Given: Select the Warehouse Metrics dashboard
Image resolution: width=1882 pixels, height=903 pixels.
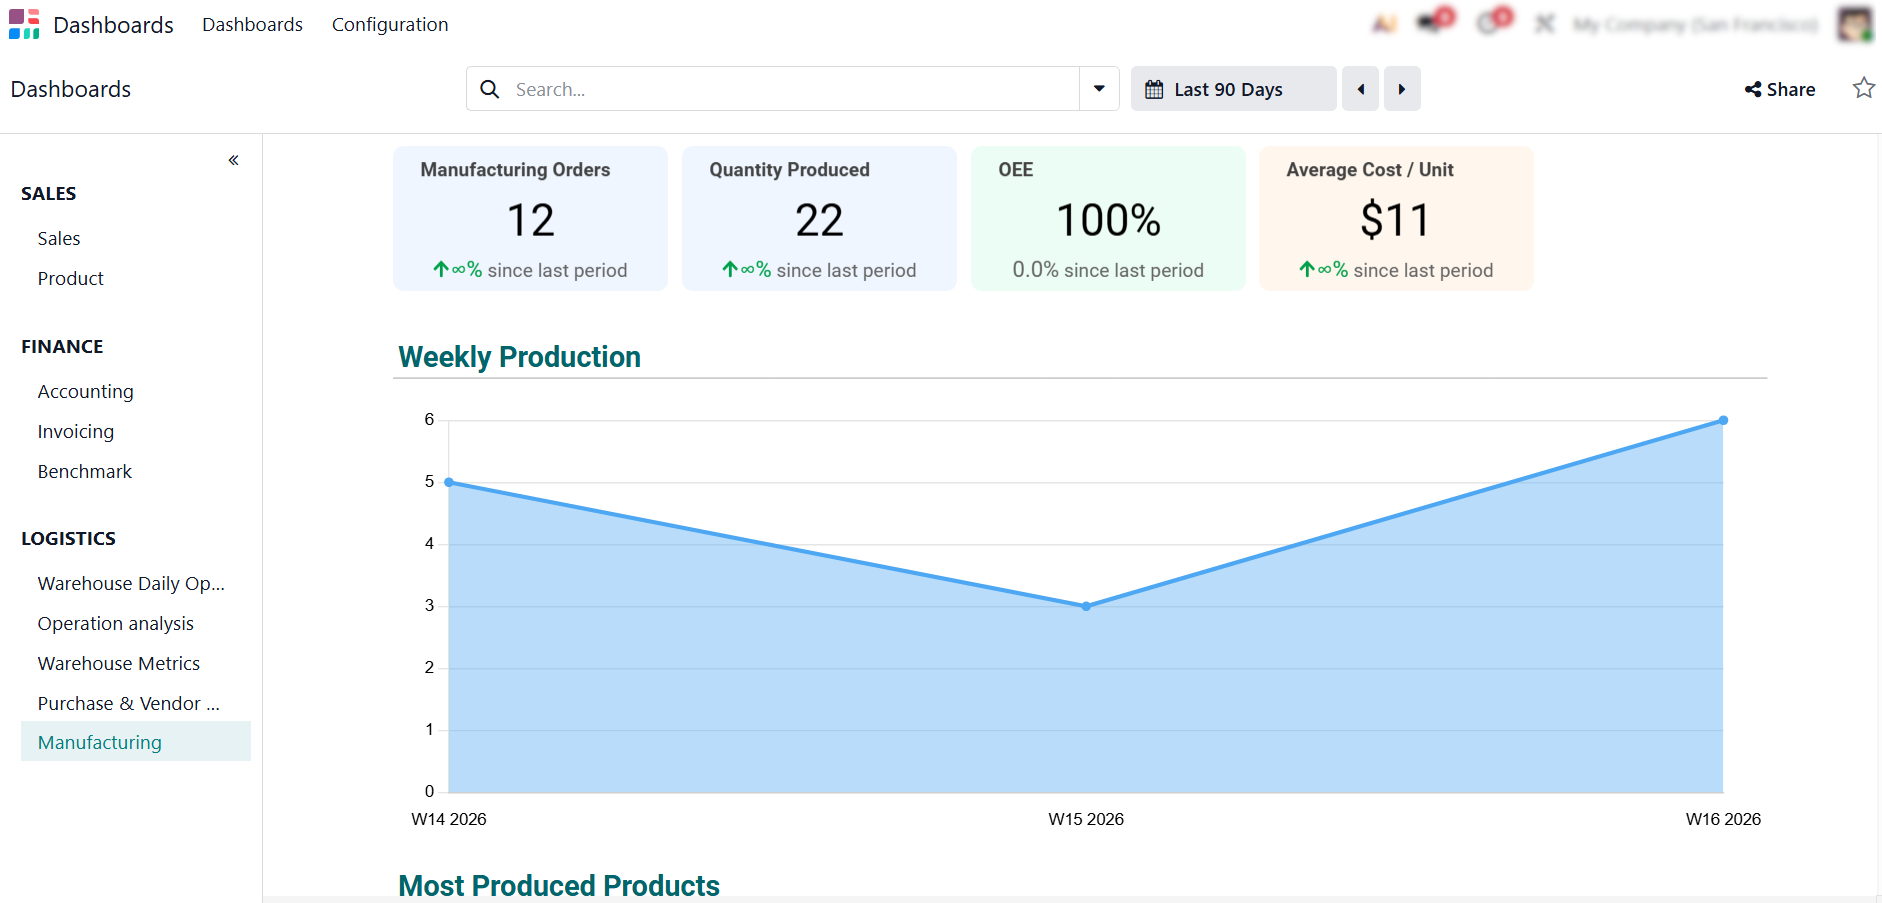Looking at the screenshot, I should coord(119,663).
